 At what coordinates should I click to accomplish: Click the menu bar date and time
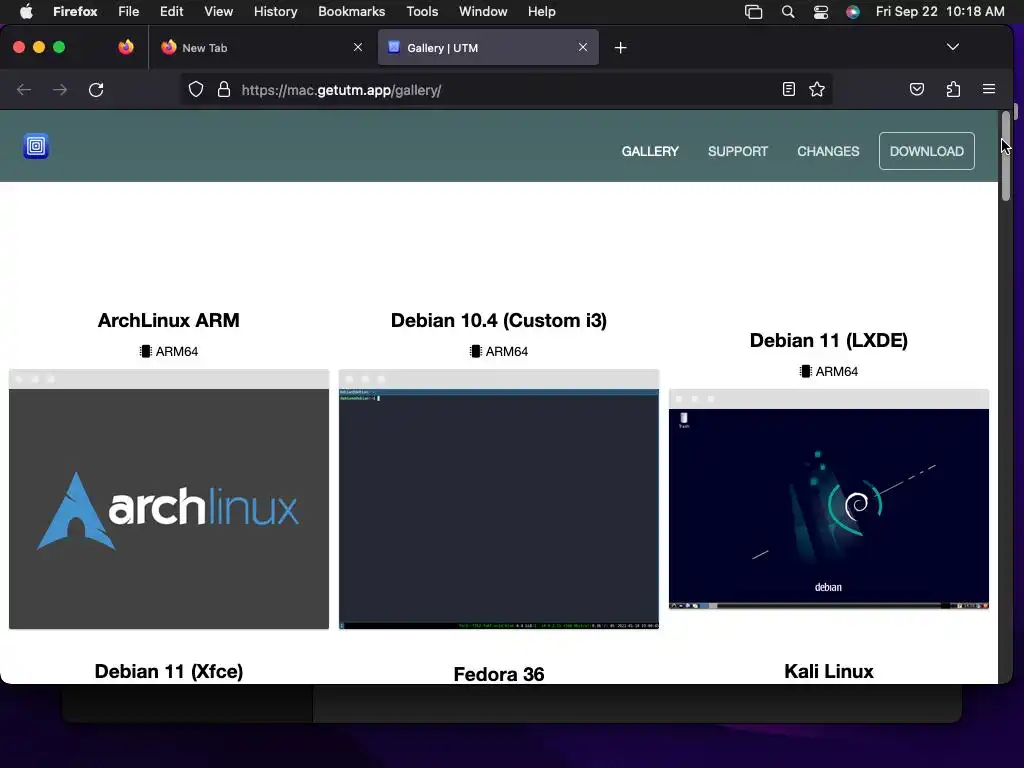[x=940, y=12]
